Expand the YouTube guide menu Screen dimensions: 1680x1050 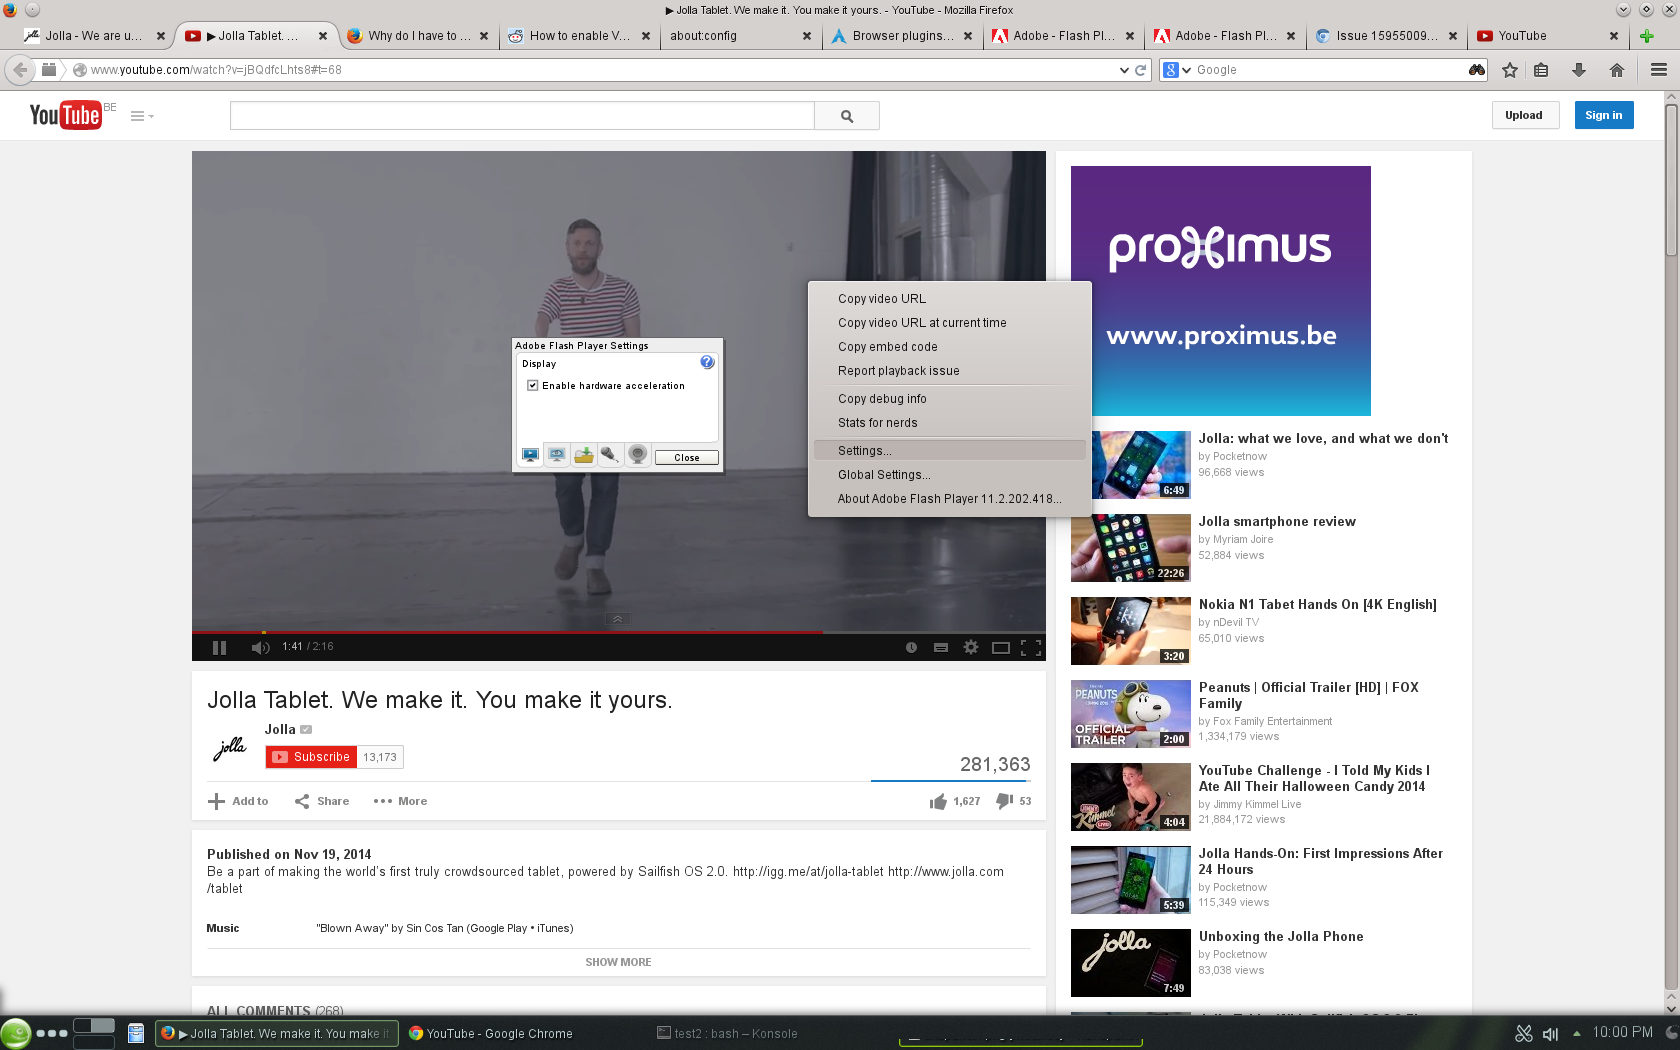142,116
